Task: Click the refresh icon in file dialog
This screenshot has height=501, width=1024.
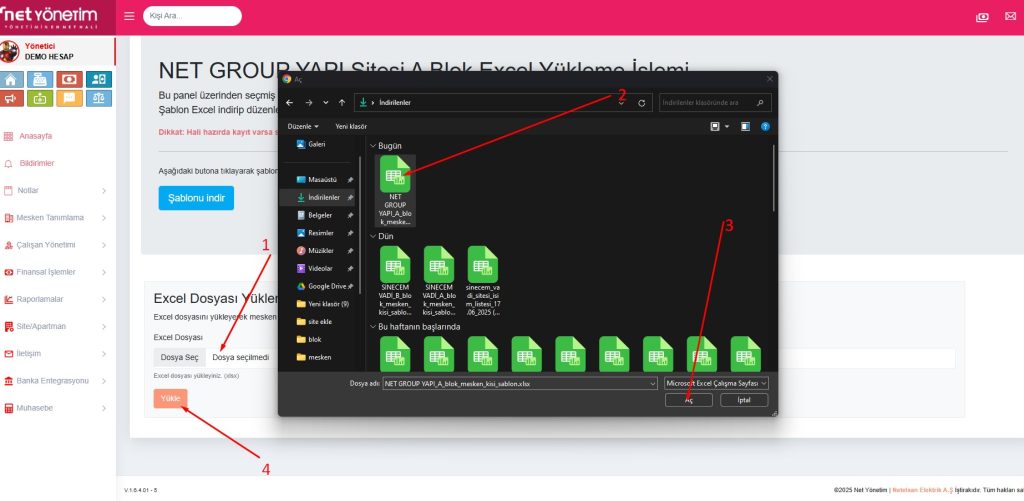Action: (641, 102)
